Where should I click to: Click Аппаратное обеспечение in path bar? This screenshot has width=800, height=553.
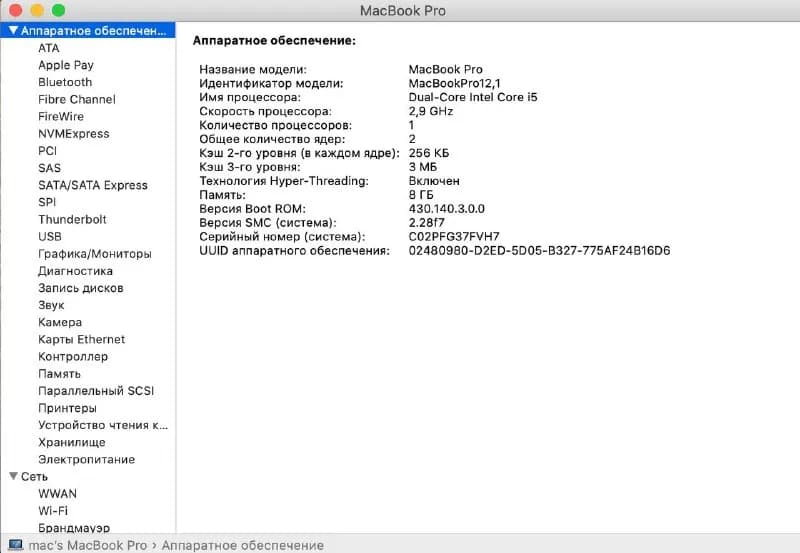pyautogui.click(x=243, y=545)
